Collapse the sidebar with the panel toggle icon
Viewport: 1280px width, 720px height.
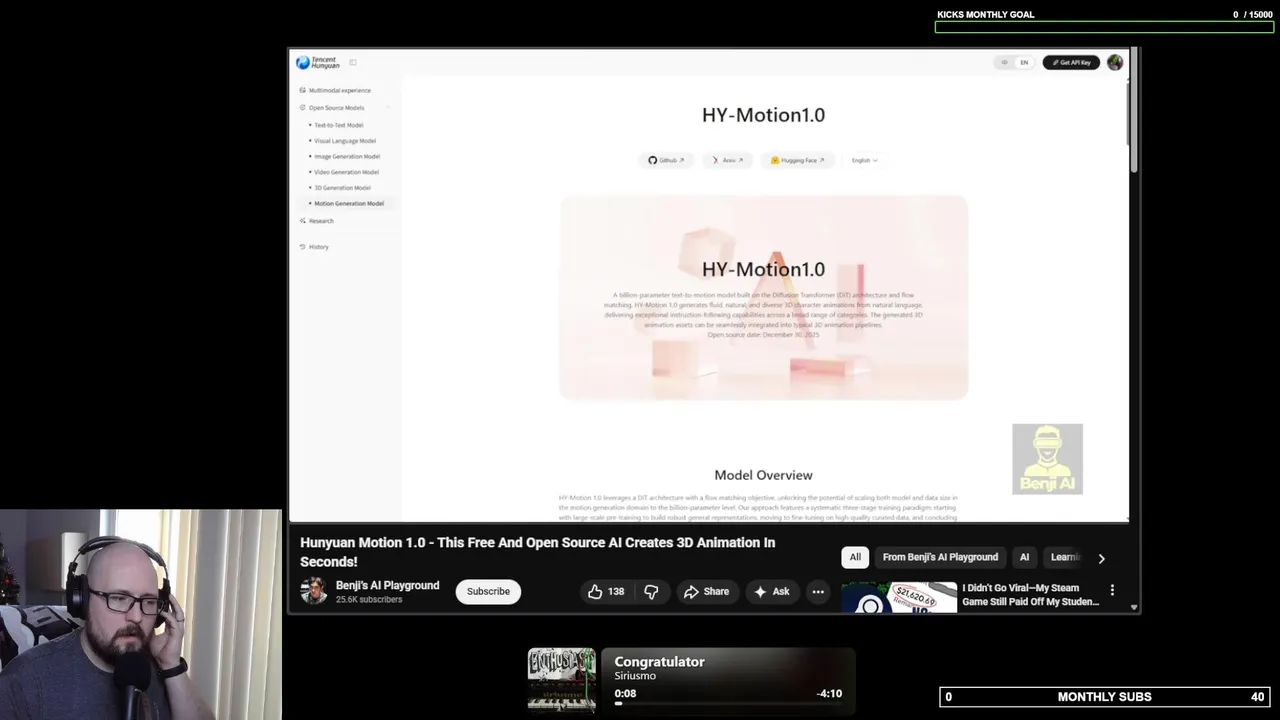coord(353,62)
